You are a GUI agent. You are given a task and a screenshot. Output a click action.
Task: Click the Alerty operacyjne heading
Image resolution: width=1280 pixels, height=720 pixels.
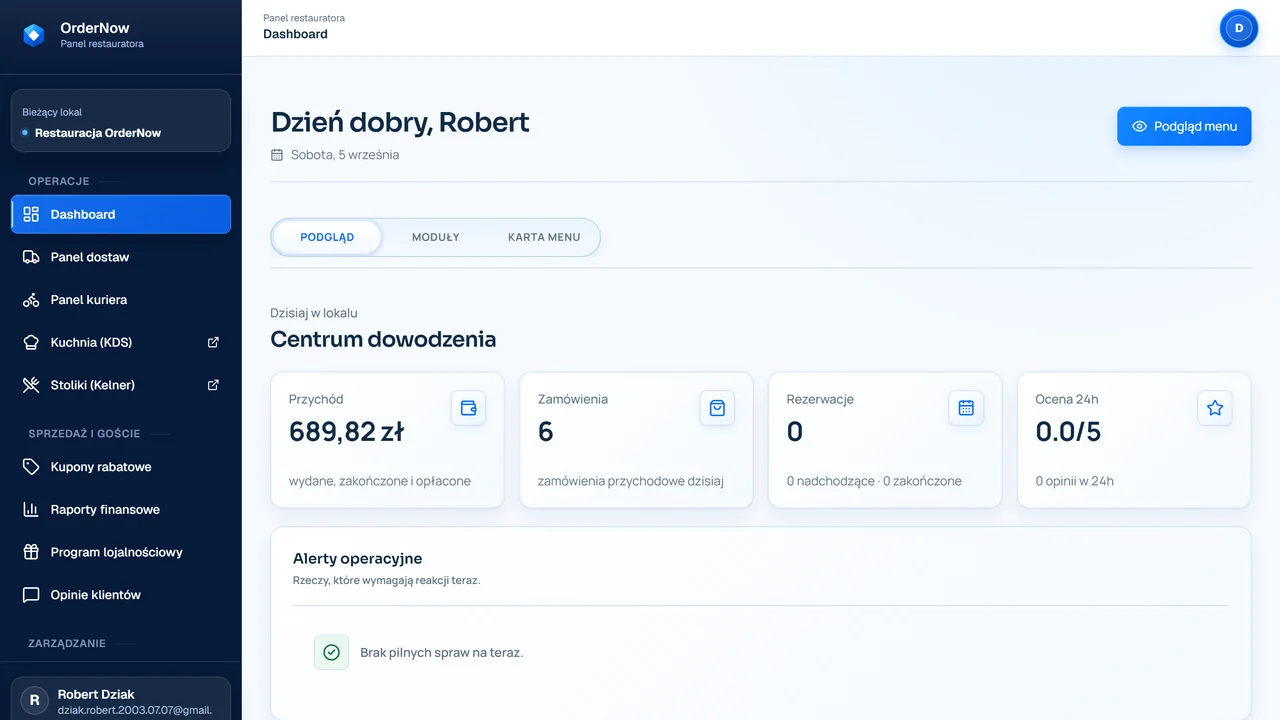(x=358, y=559)
